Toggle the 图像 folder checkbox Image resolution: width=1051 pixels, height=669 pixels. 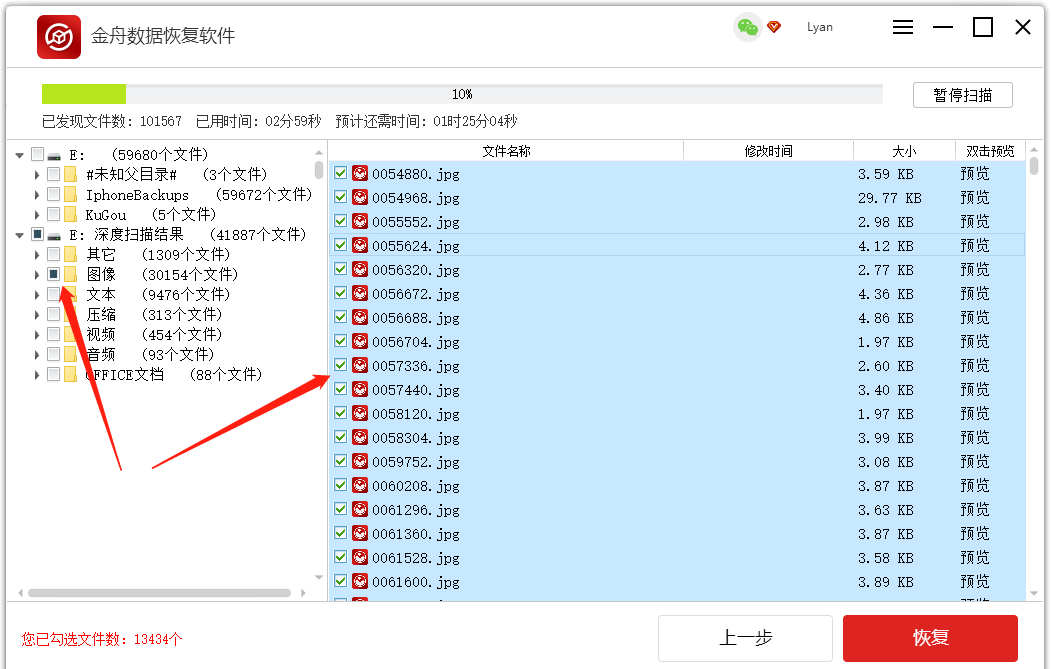click(54, 273)
